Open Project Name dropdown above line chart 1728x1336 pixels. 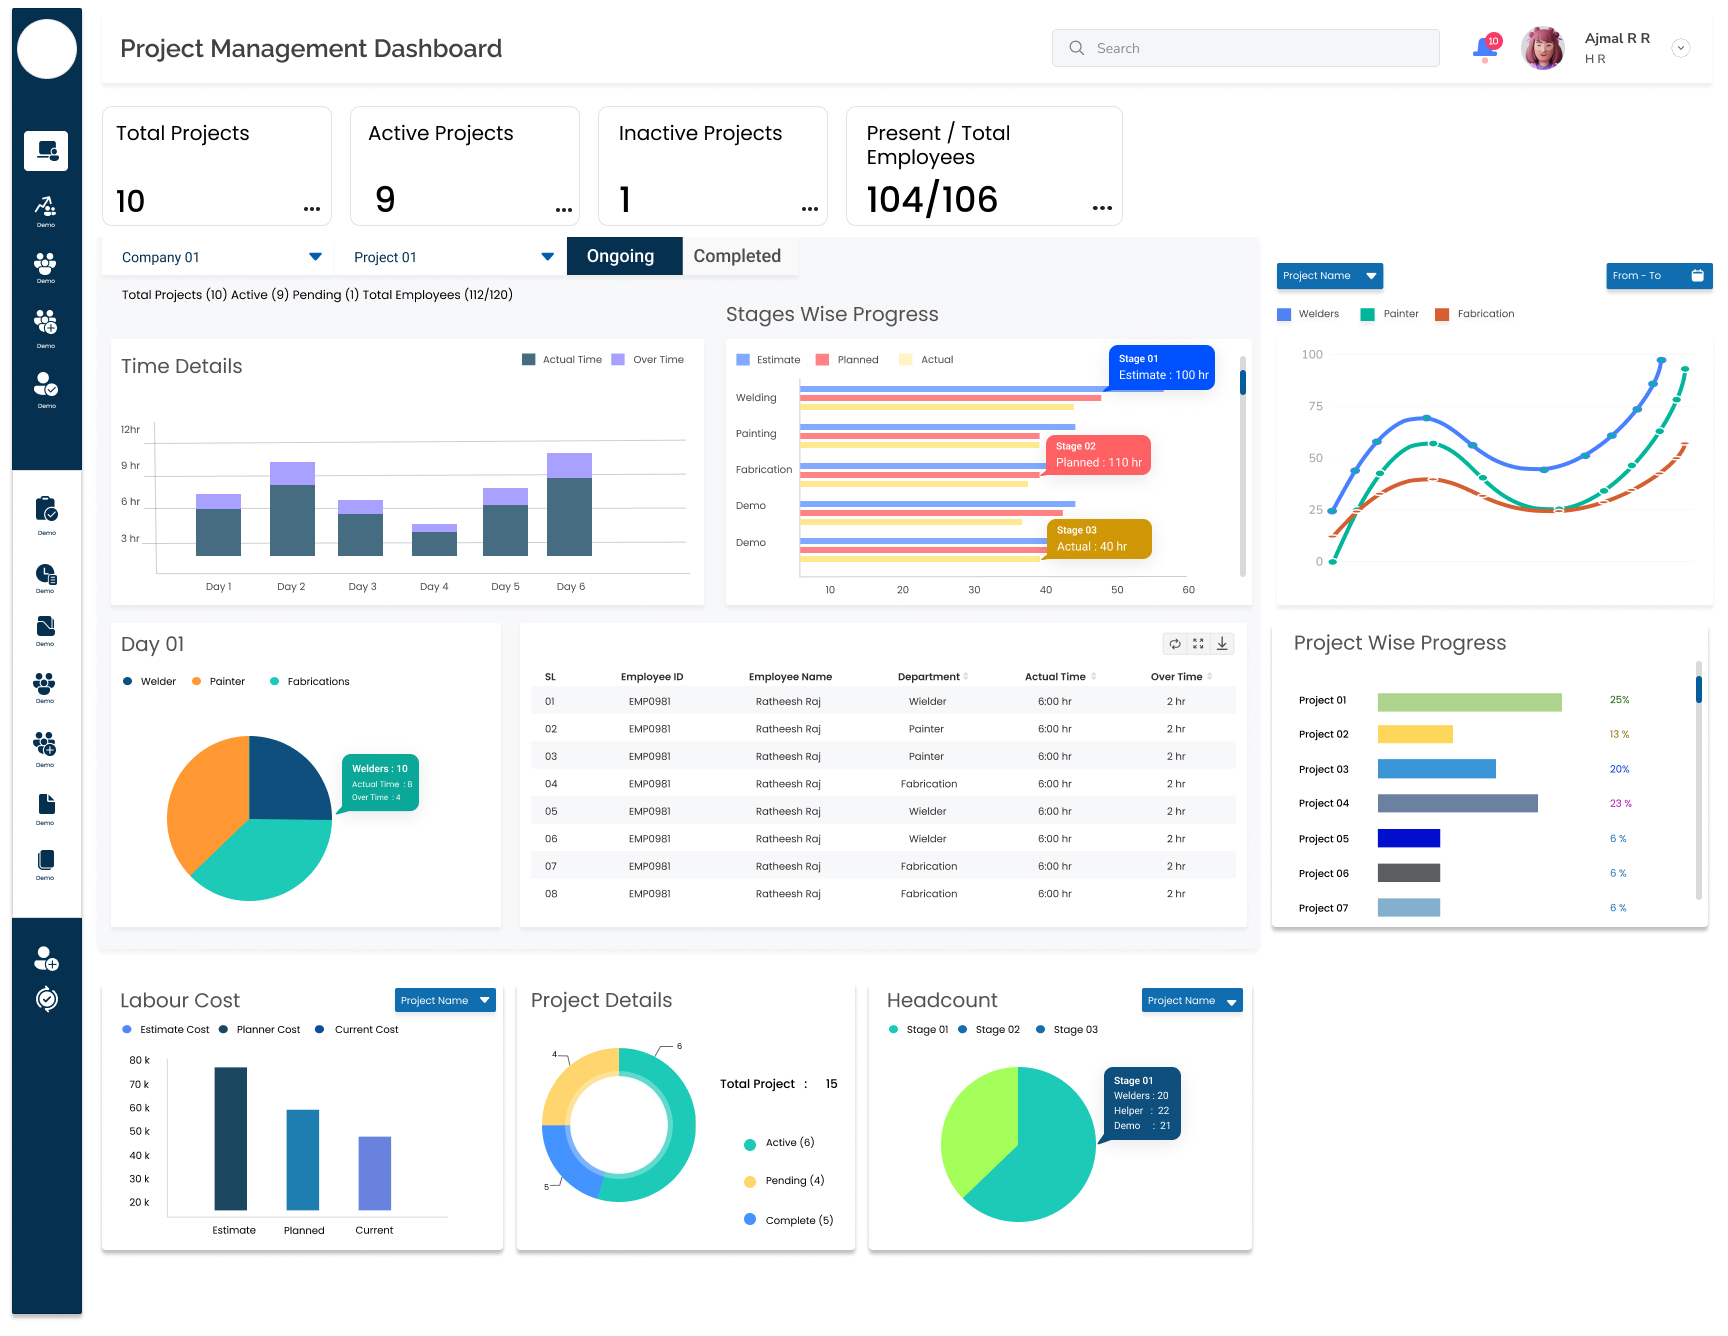[1330, 276]
